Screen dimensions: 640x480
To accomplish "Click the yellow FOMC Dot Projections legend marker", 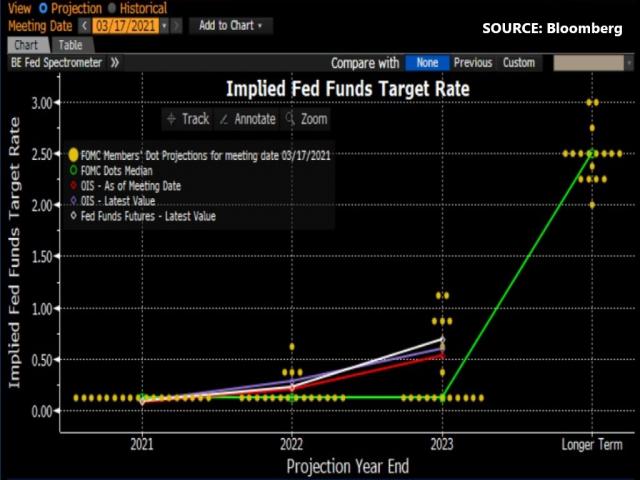I will point(73,155).
